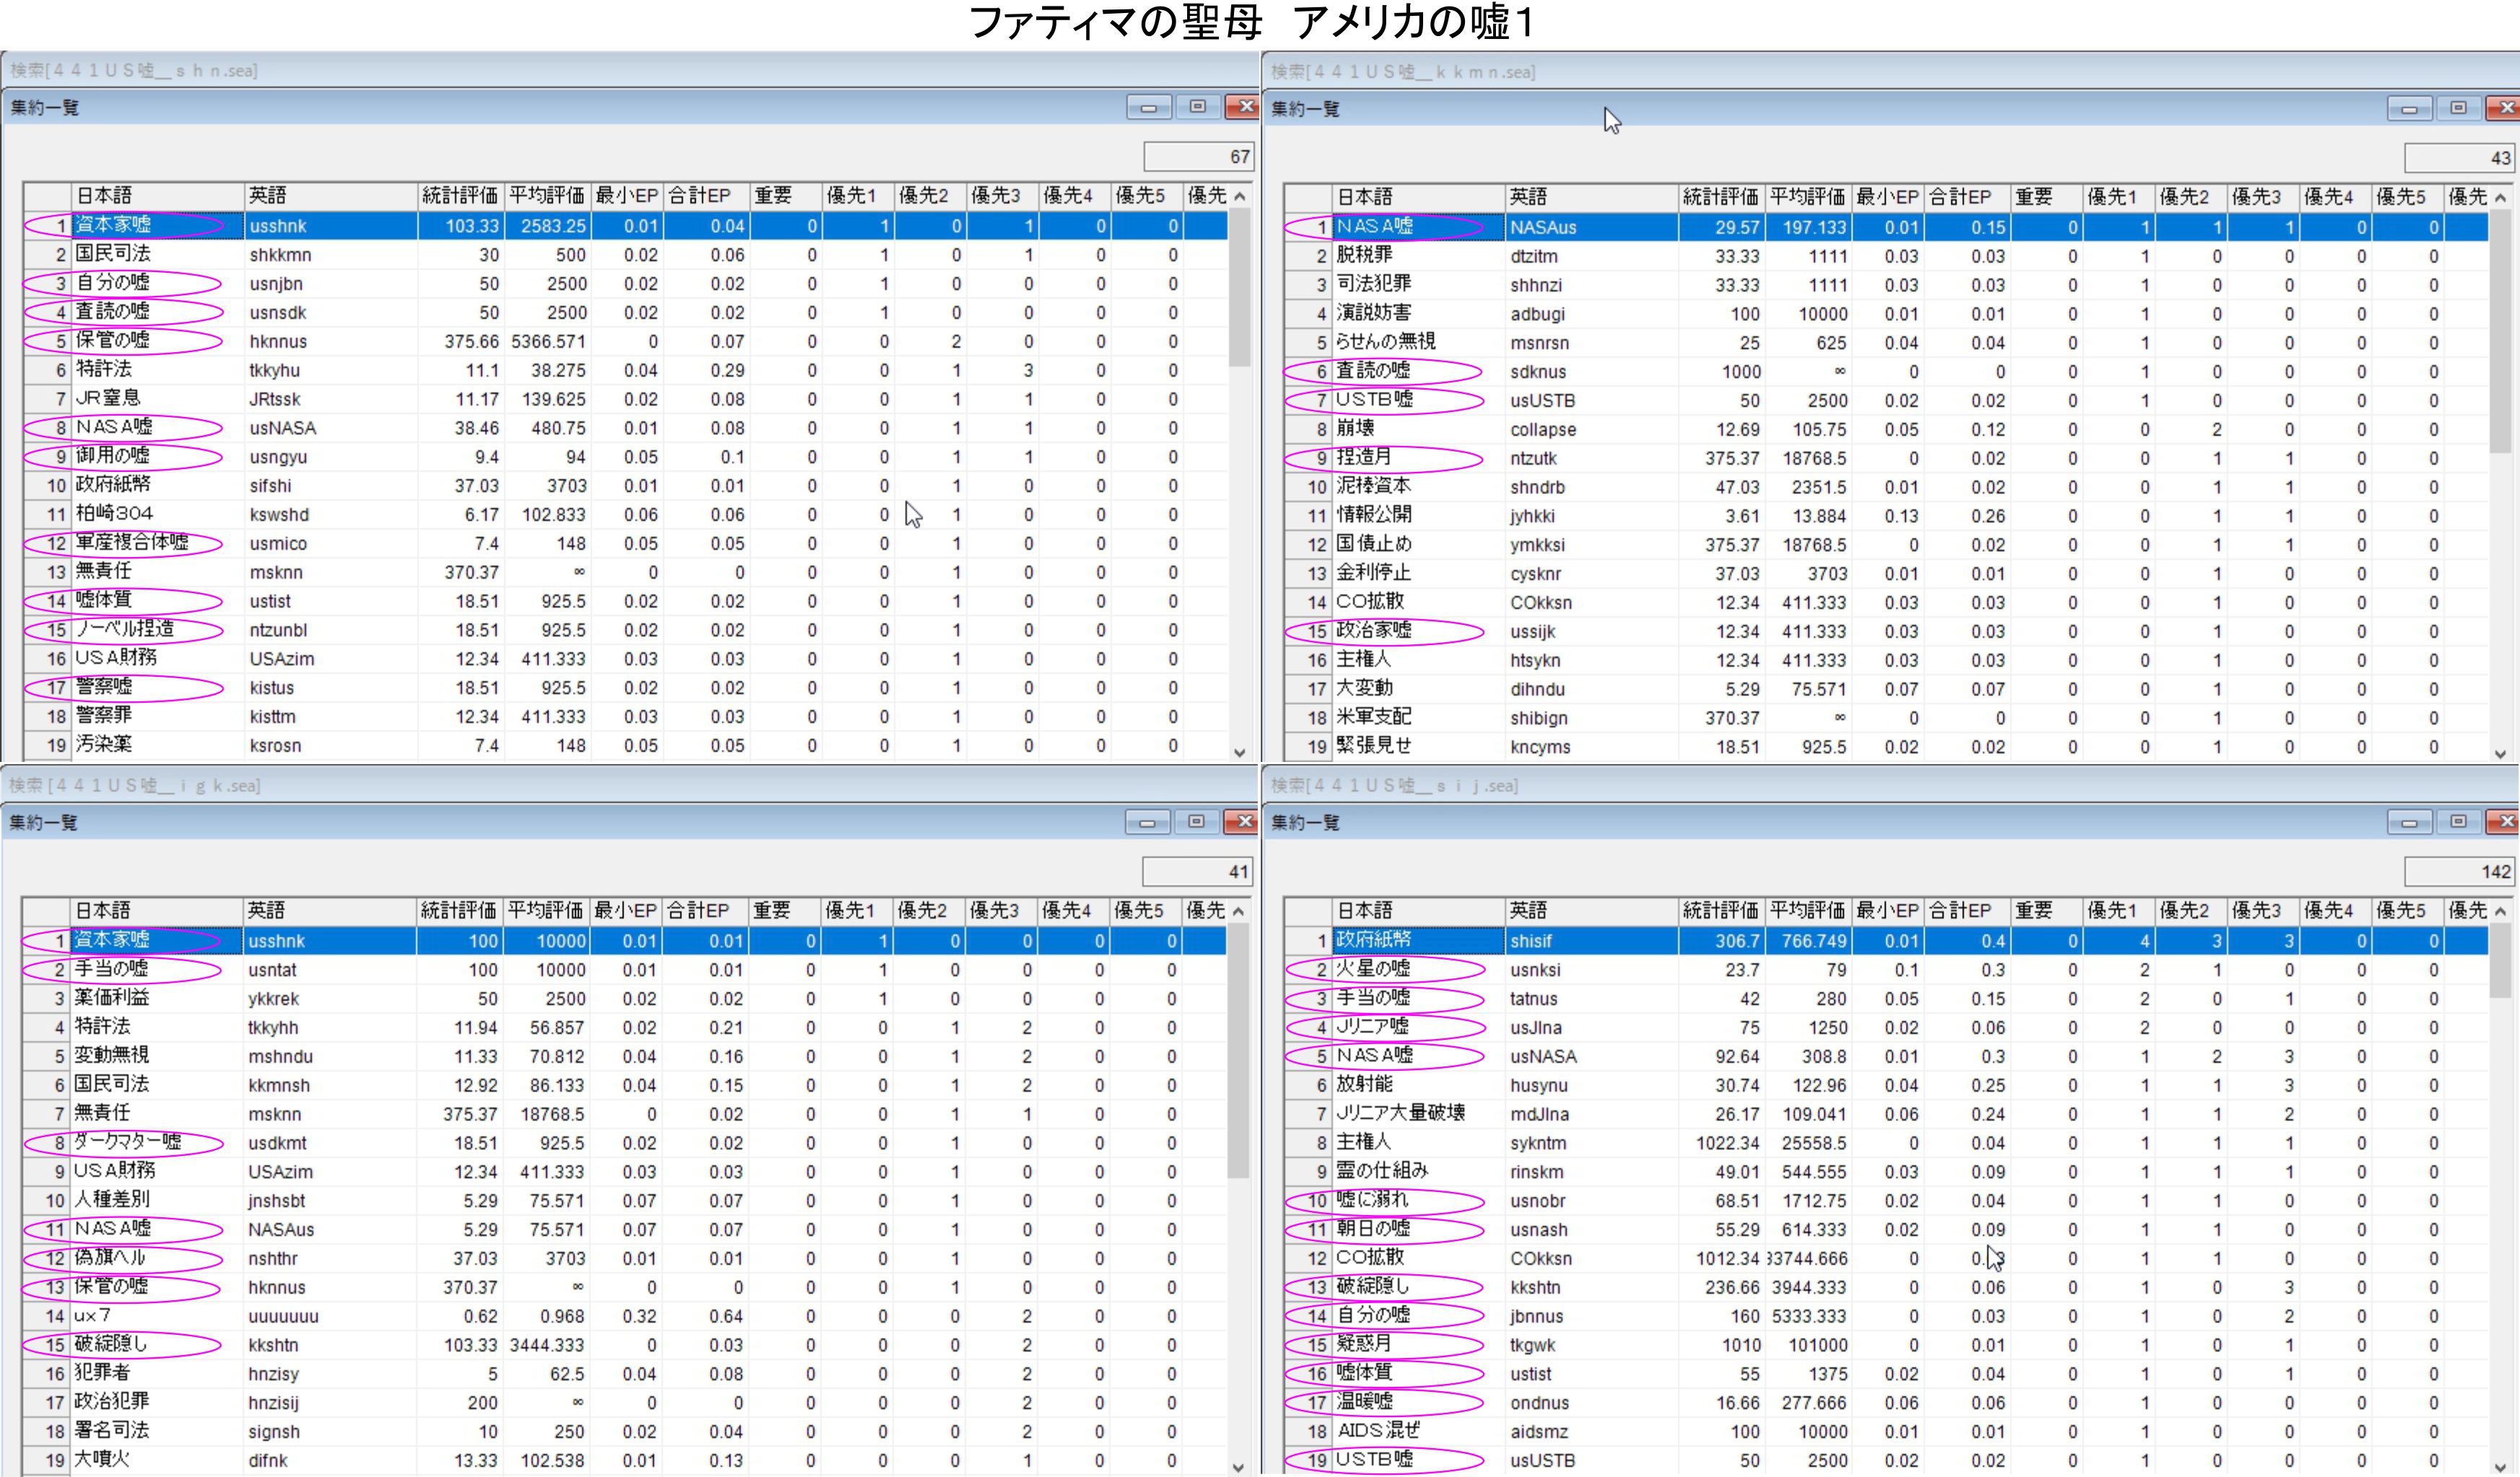Click the count field showing 142
Image resolution: width=2520 pixels, height=1477 pixels.
pyautogui.click(x=2459, y=872)
